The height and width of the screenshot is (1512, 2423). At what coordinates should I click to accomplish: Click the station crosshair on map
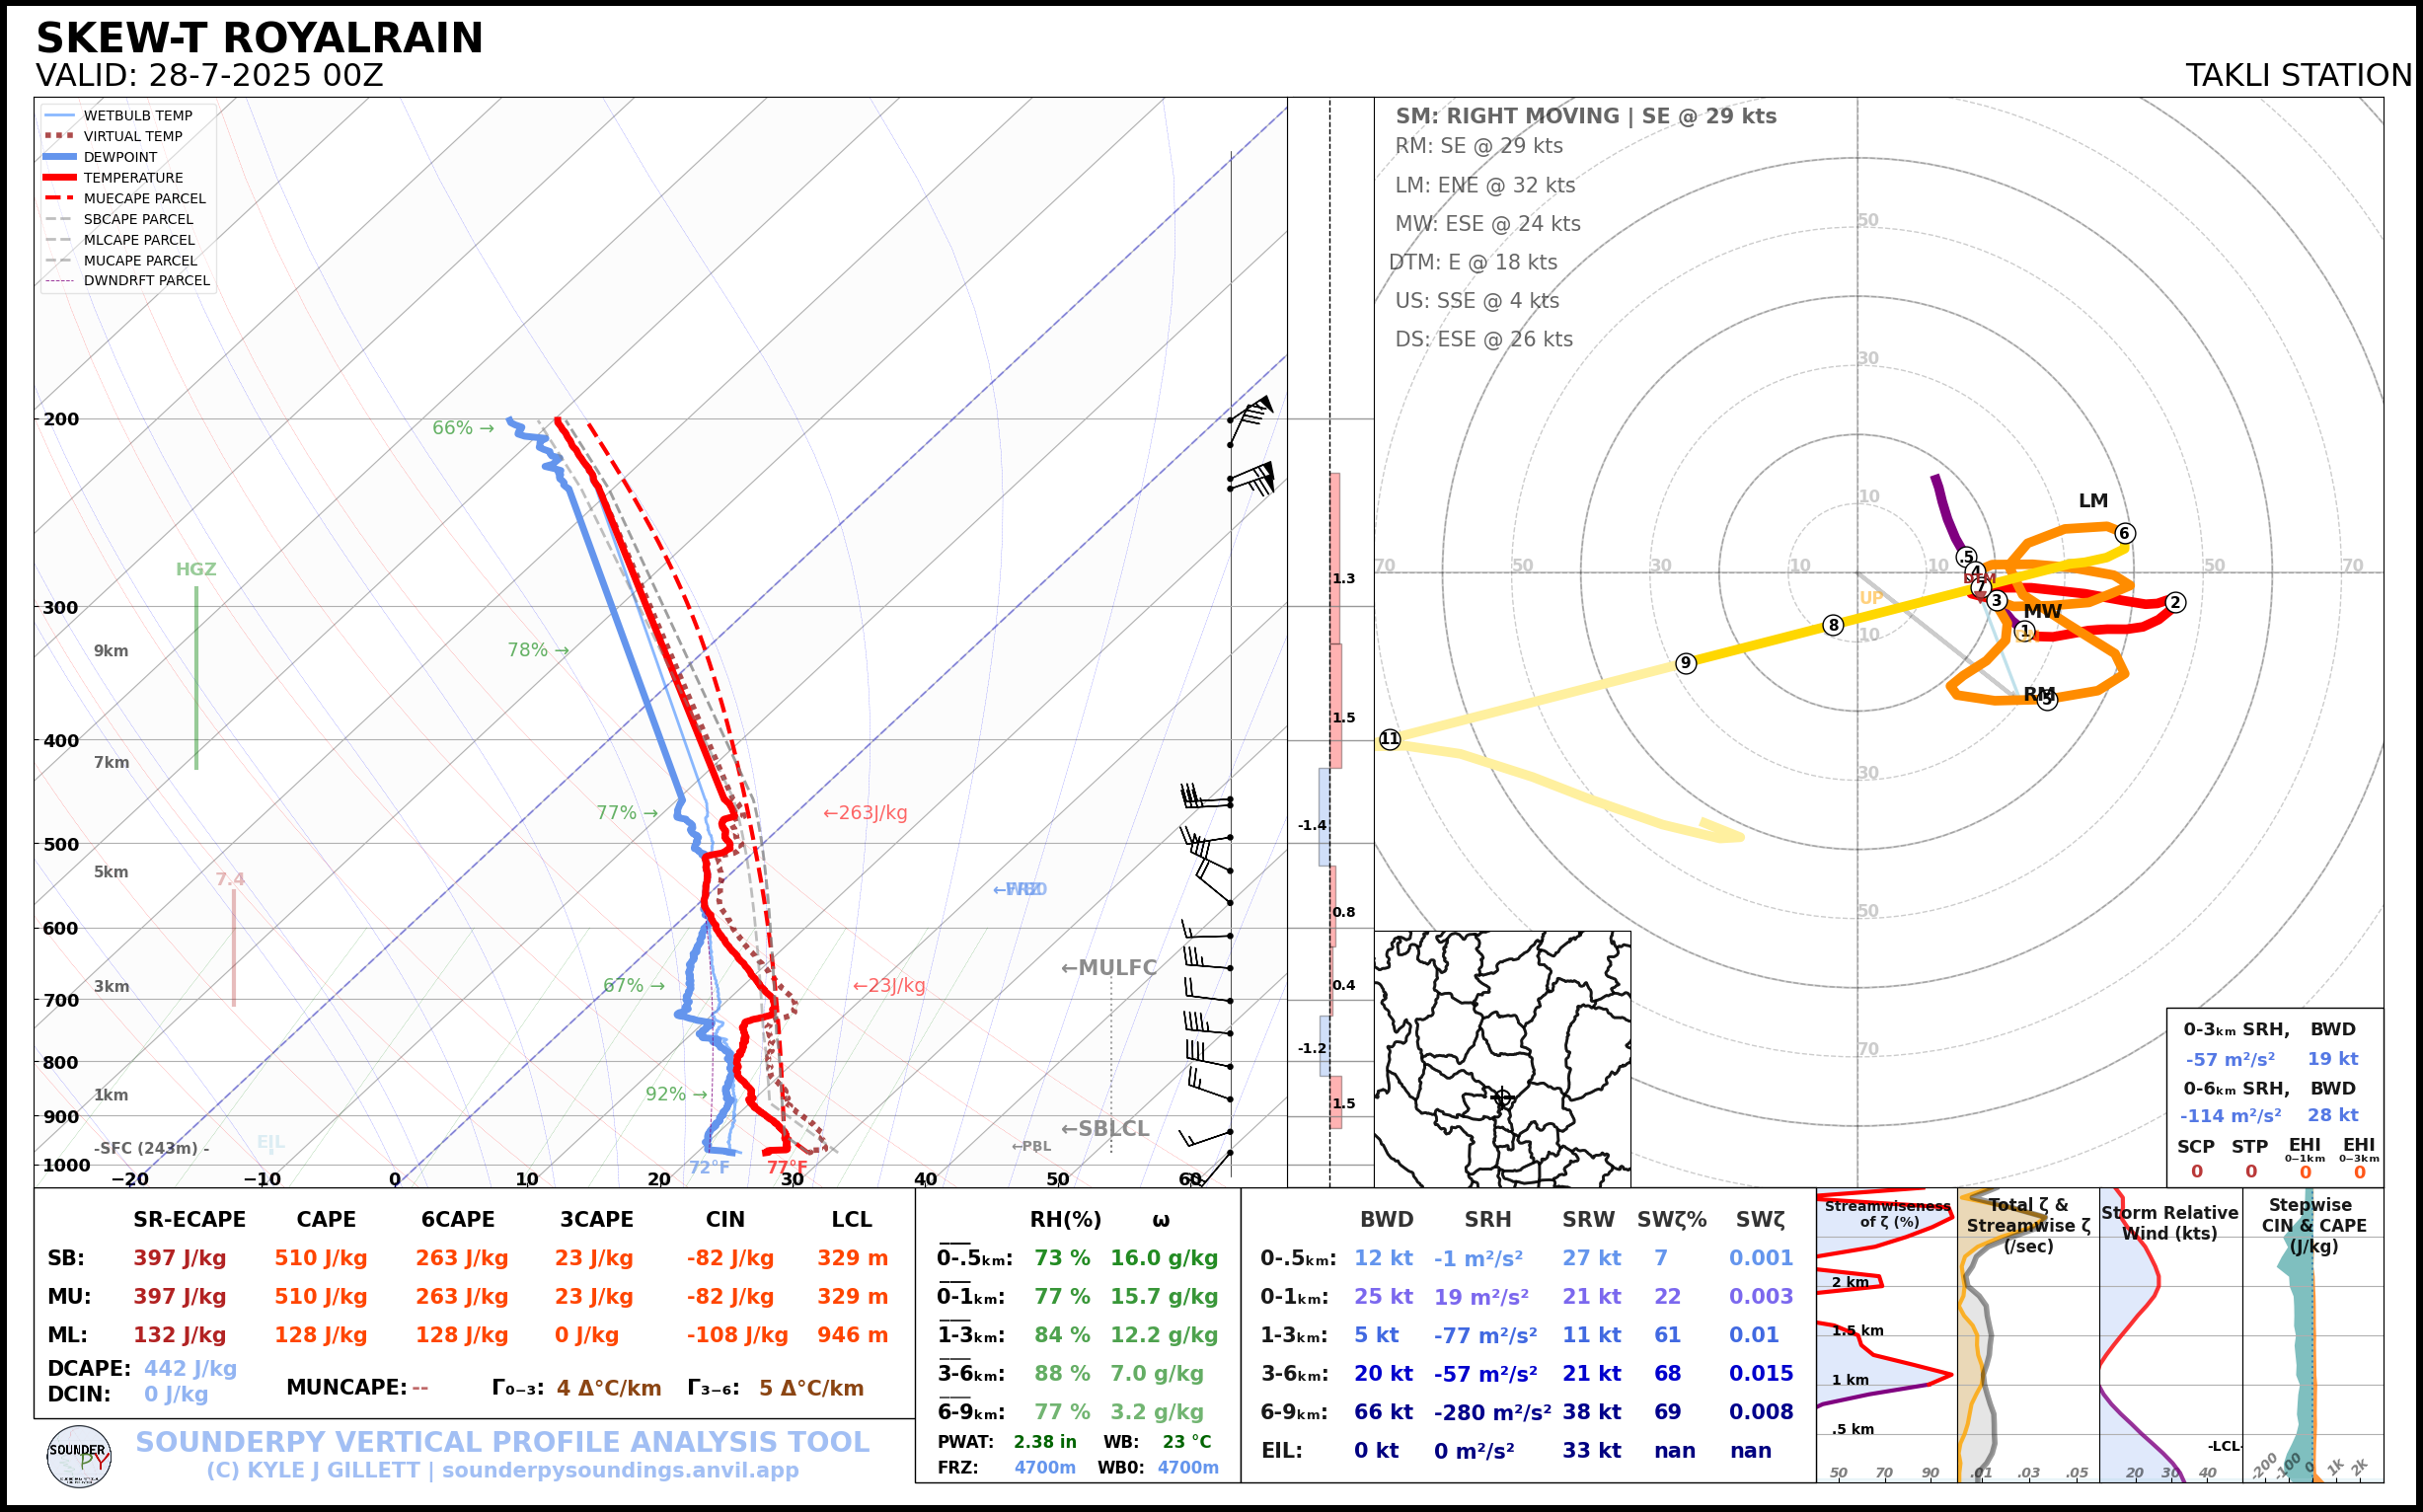[1501, 1097]
